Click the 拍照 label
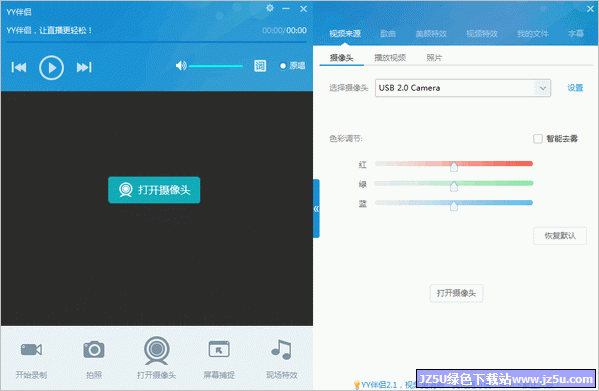The image size is (599, 391). pyautogui.click(x=94, y=375)
